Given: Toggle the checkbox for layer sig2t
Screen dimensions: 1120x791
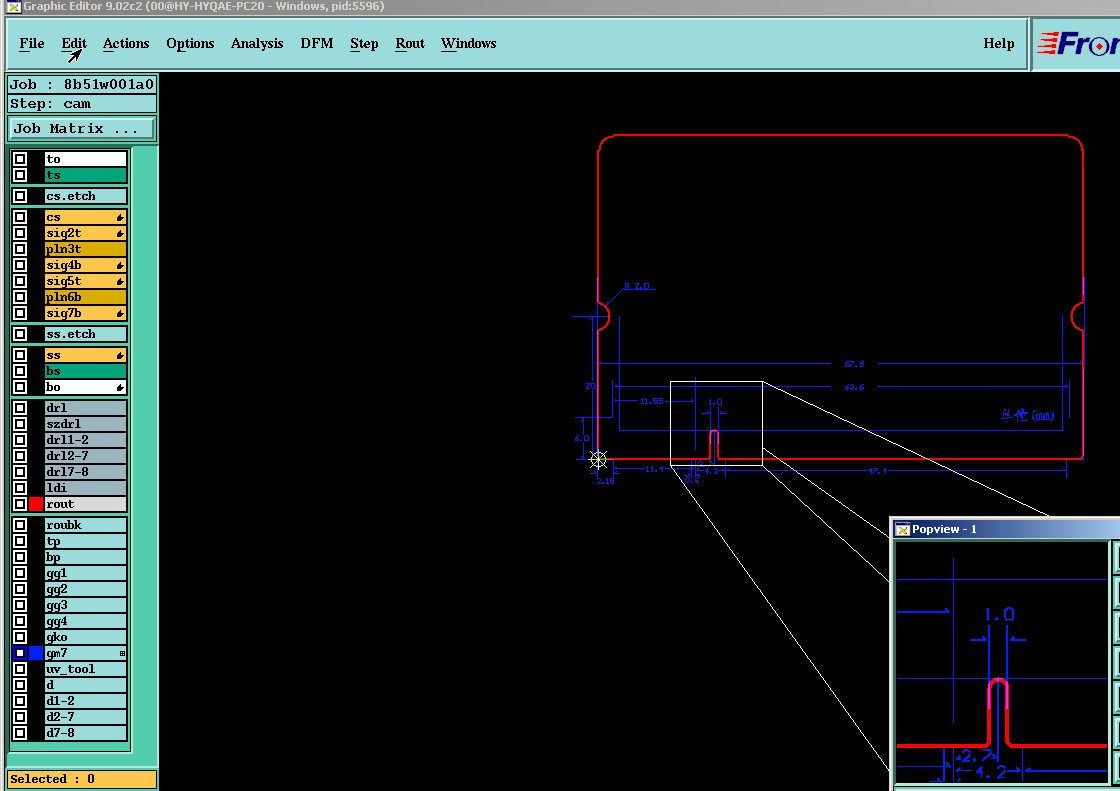Looking at the screenshot, I should pos(20,233).
